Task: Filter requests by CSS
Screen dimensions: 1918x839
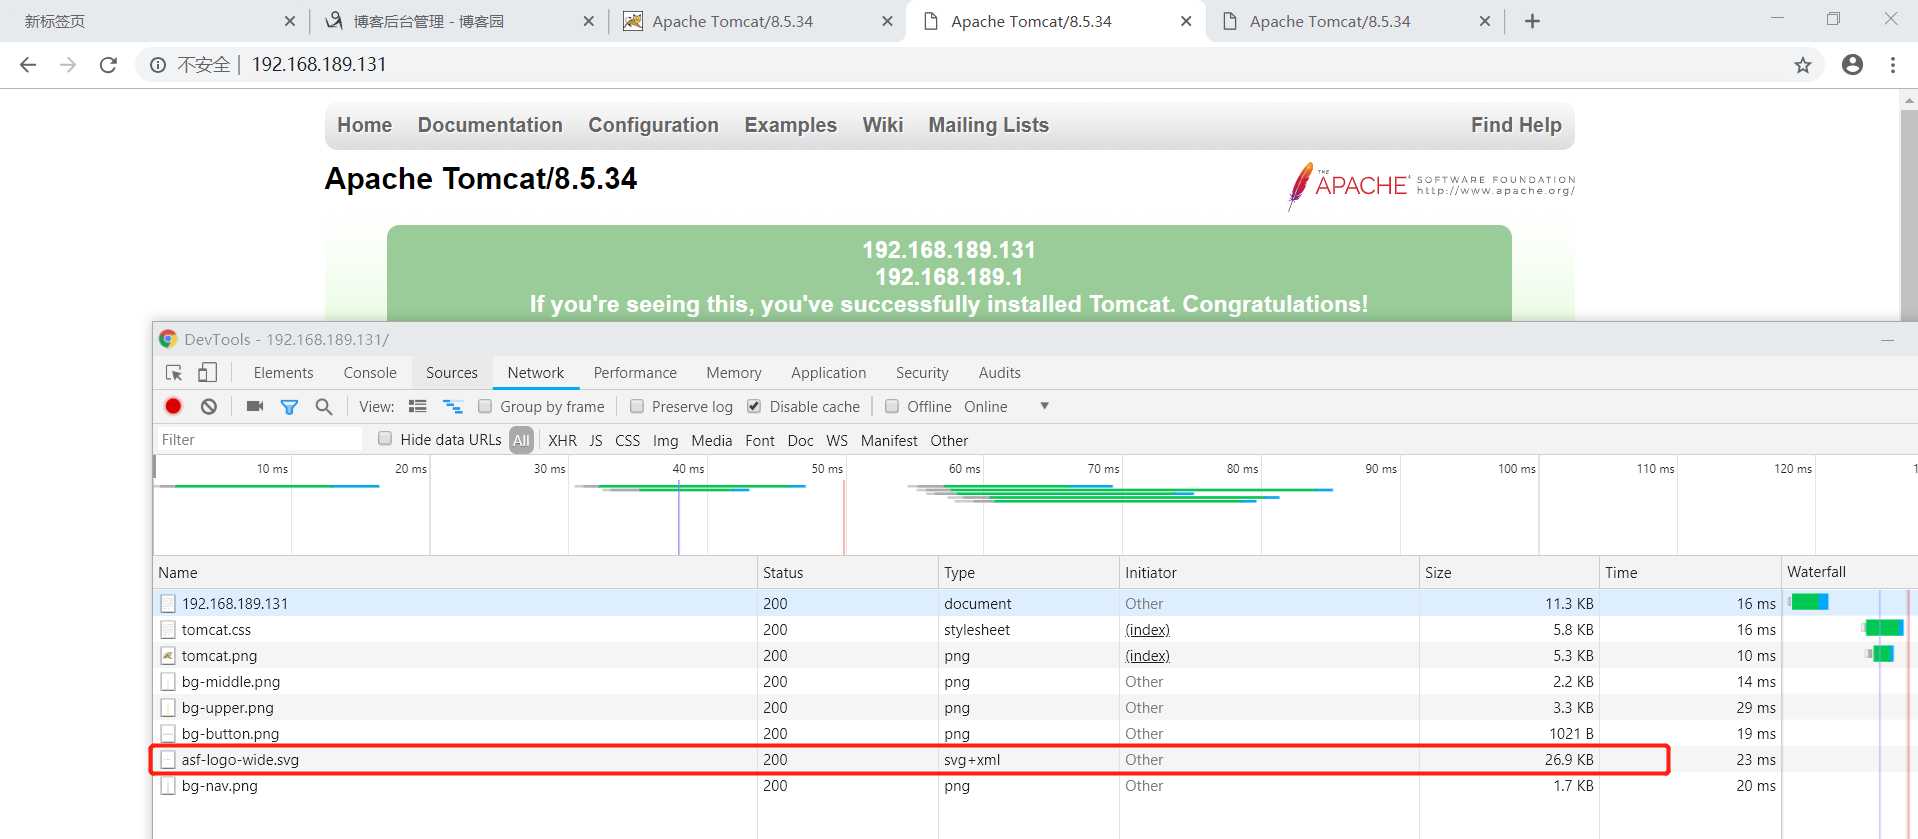Action: (x=627, y=440)
